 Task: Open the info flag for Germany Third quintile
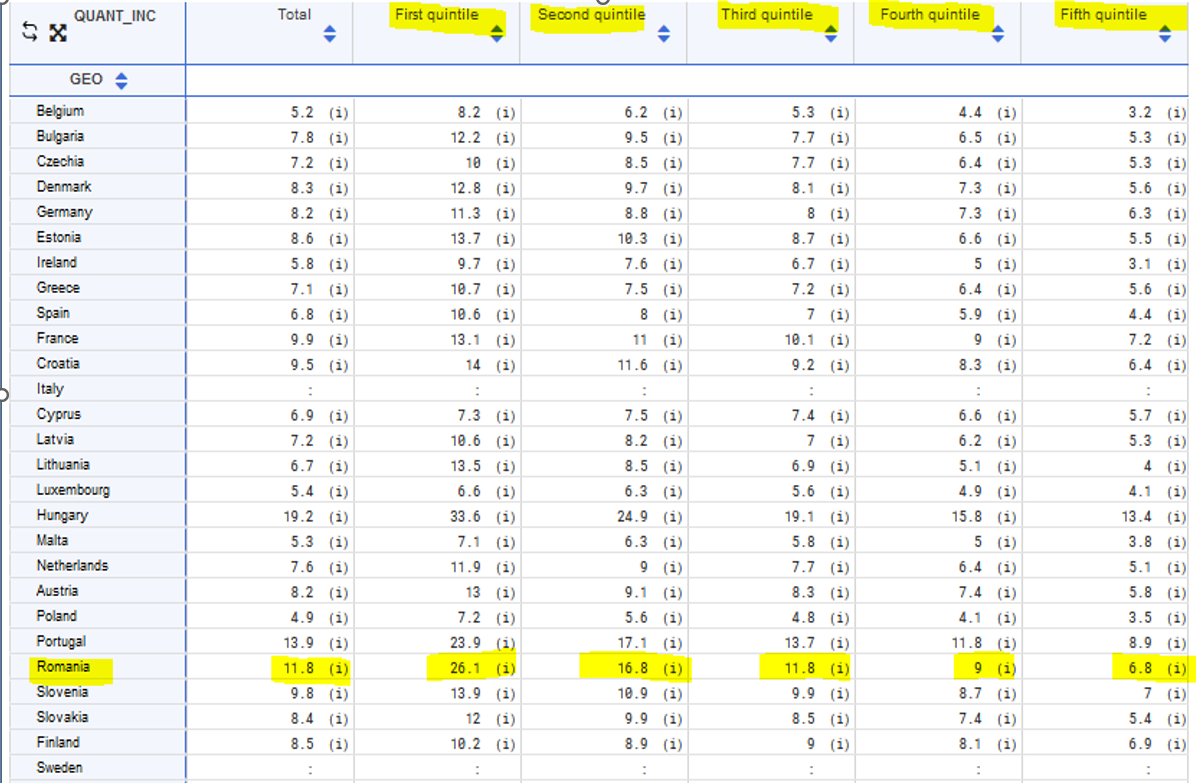[840, 213]
